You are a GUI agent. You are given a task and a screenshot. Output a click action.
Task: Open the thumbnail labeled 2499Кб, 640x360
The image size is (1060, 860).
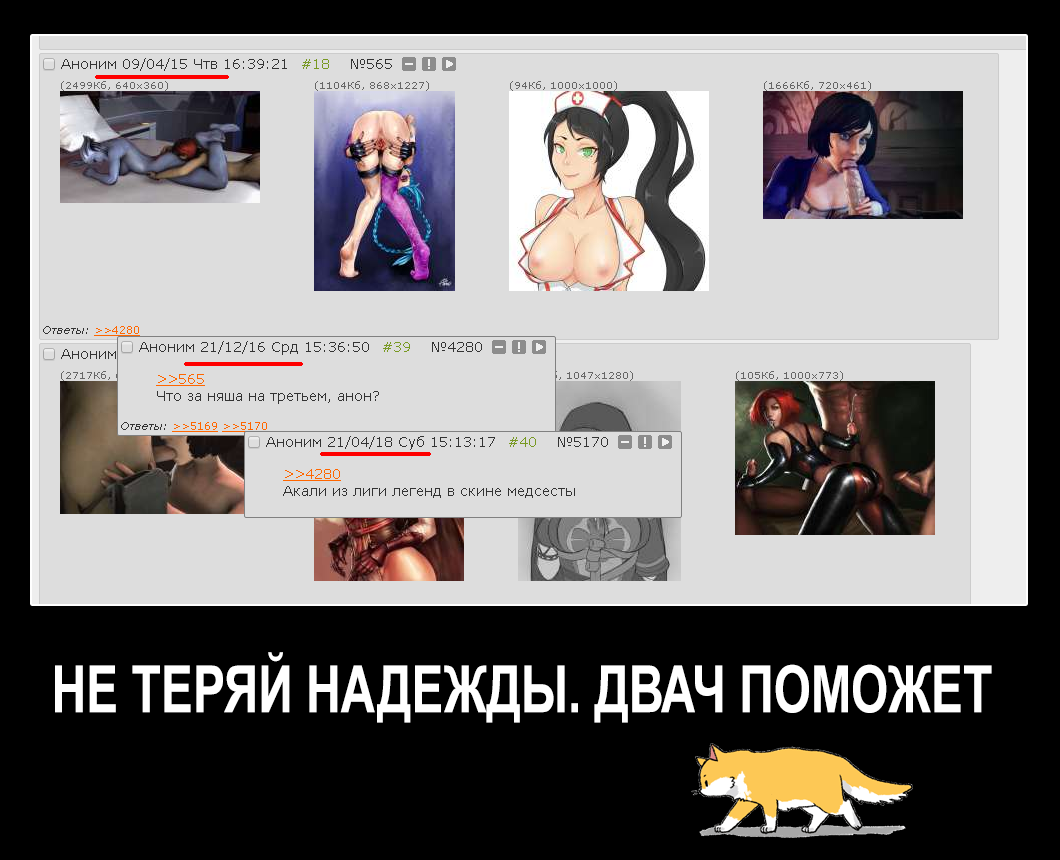coord(160,147)
